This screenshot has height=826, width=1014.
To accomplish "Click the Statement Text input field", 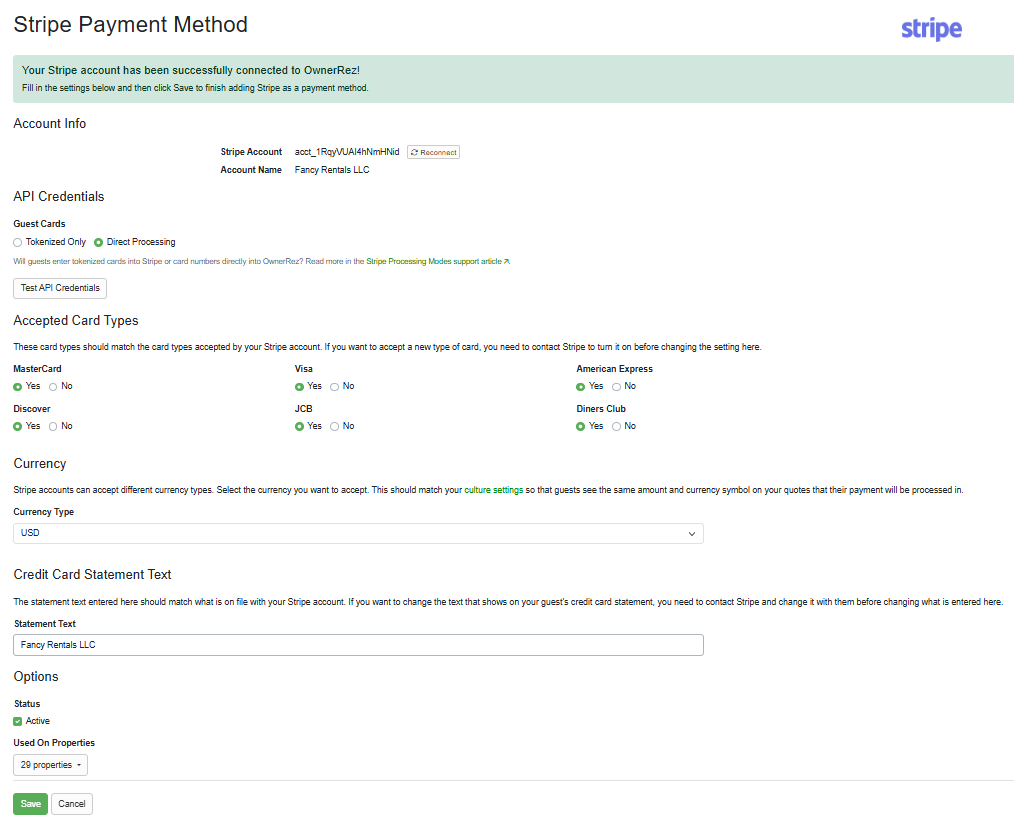I will [x=358, y=645].
